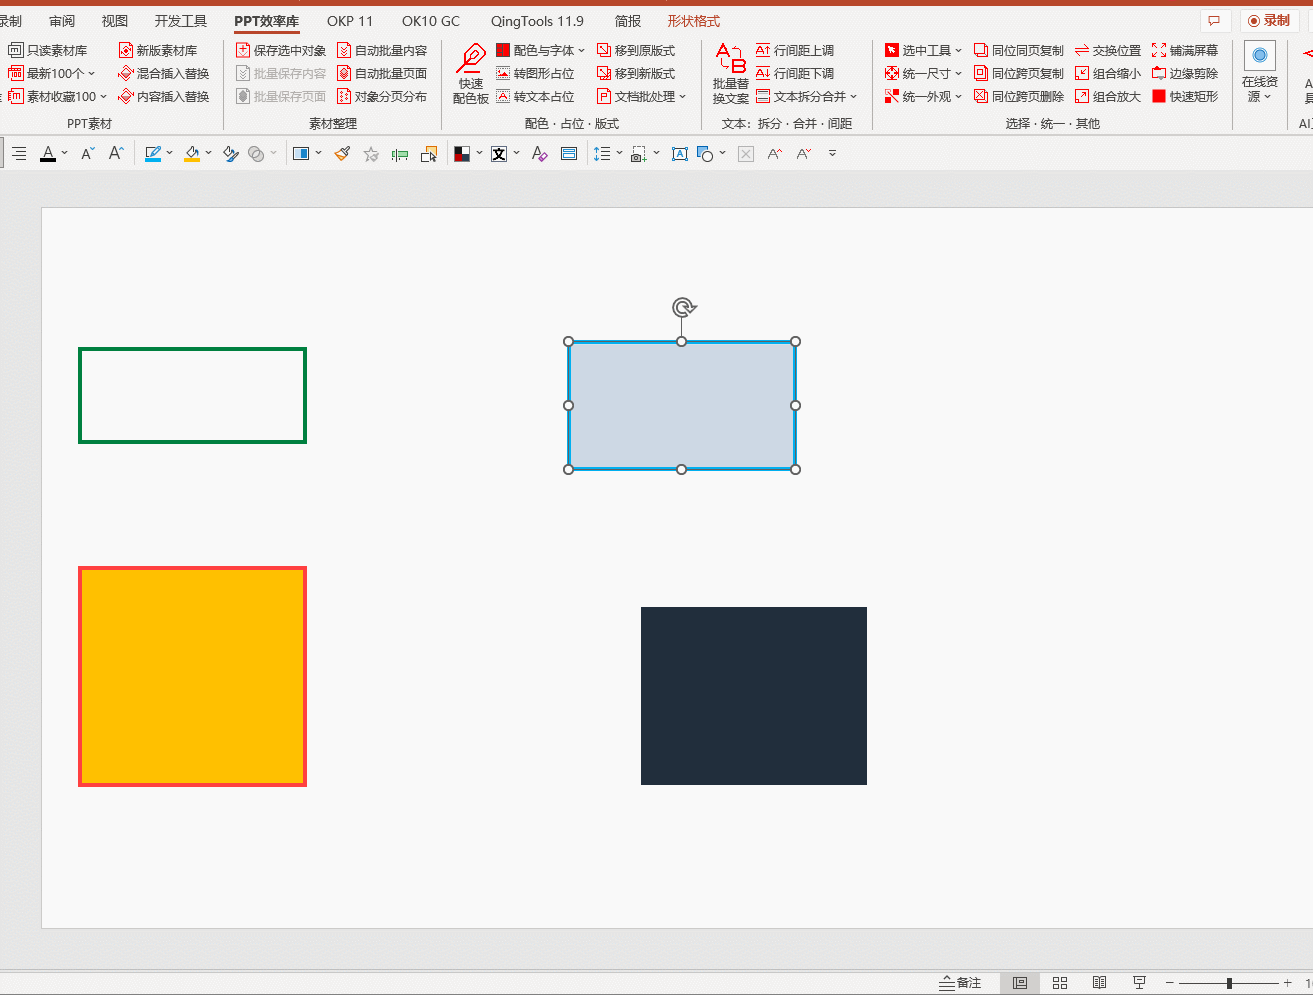This screenshot has width=1313, height=995.
Task: Click 同位跨页删除
Action: click(x=1019, y=96)
